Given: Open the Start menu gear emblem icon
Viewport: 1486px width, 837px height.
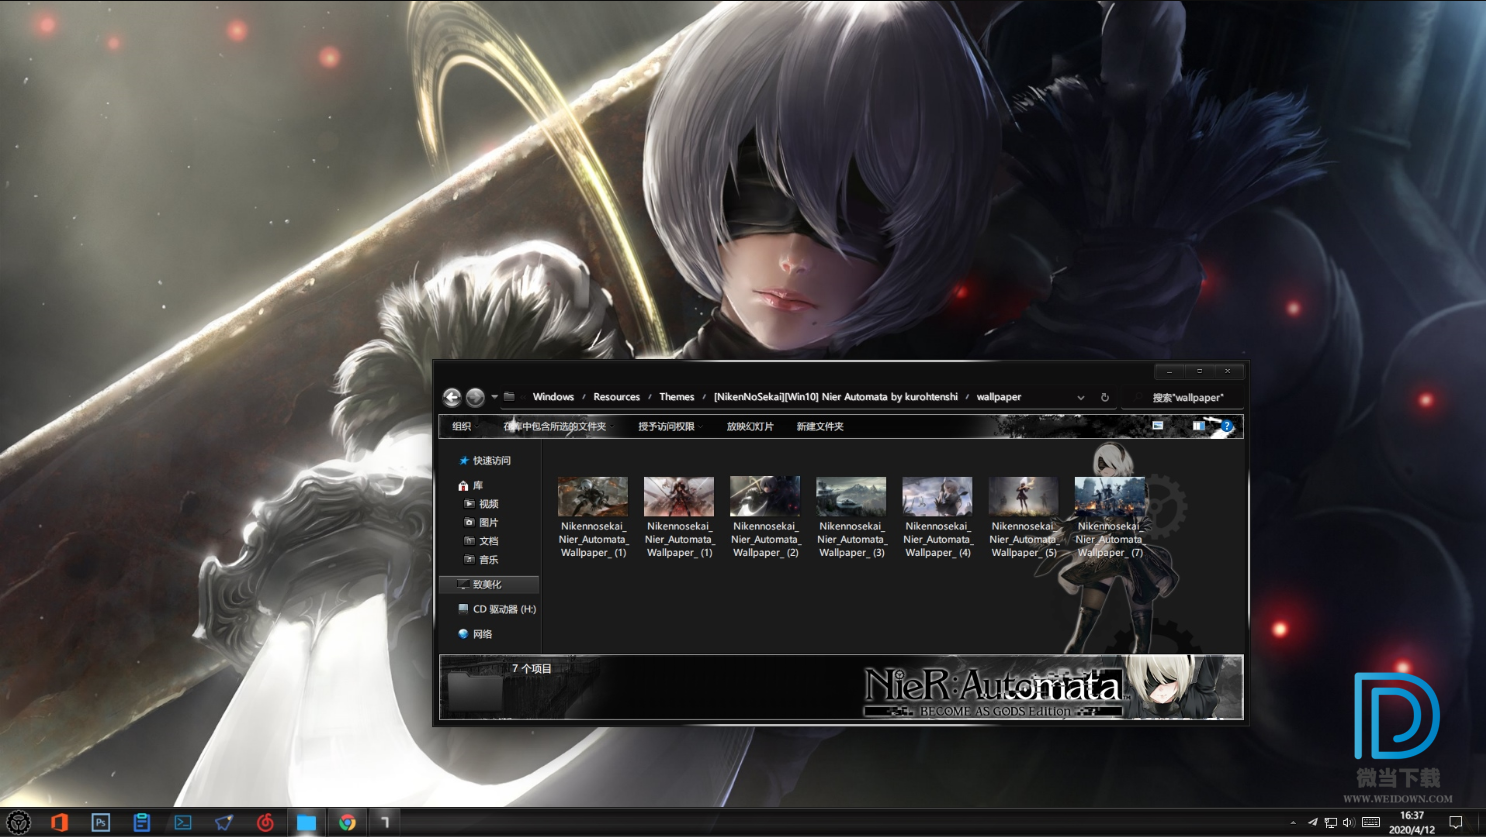Looking at the screenshot, I should (19, 822).
